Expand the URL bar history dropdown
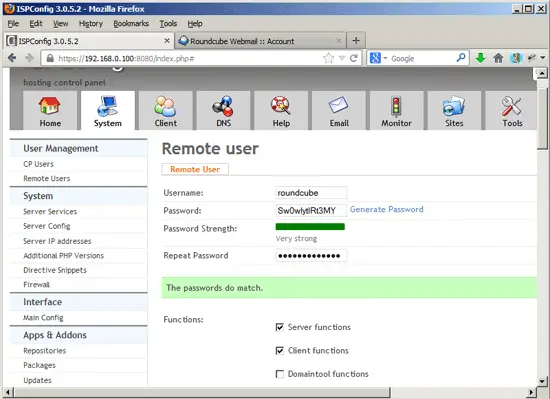 pyautogui.click(x=342, y=58)
